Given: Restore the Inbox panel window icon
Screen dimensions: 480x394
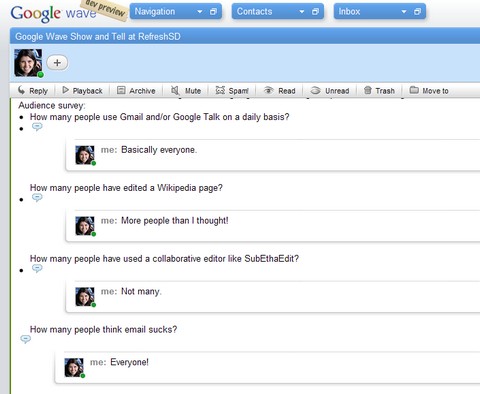Looking at the screenshot, I should coord(417,12).
